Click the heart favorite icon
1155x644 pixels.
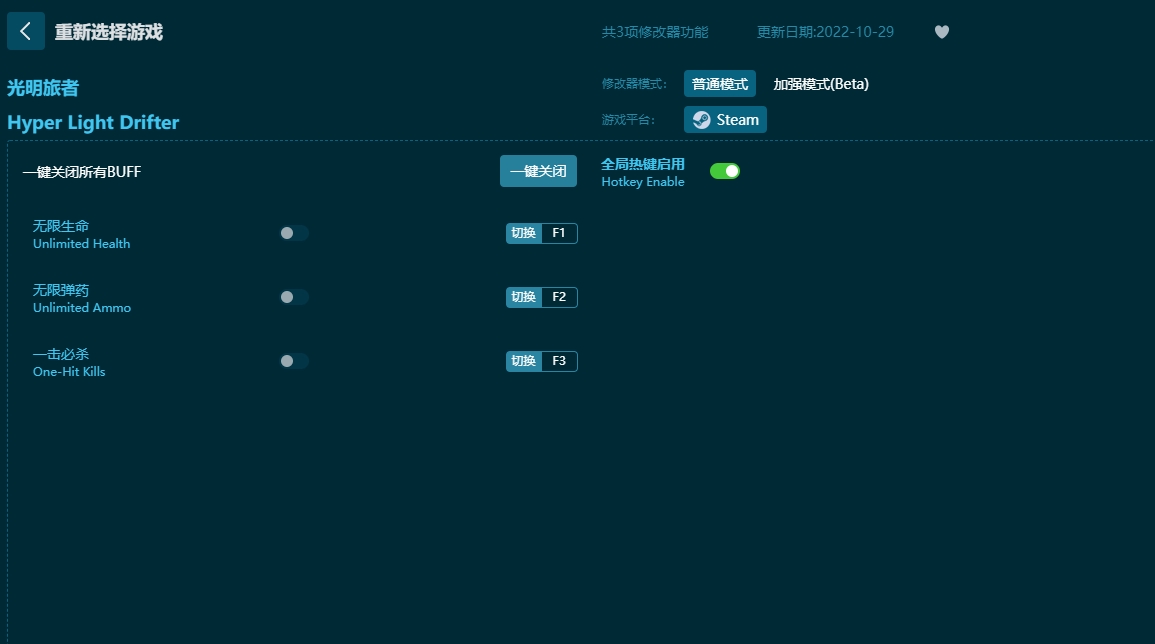[941, 32]
